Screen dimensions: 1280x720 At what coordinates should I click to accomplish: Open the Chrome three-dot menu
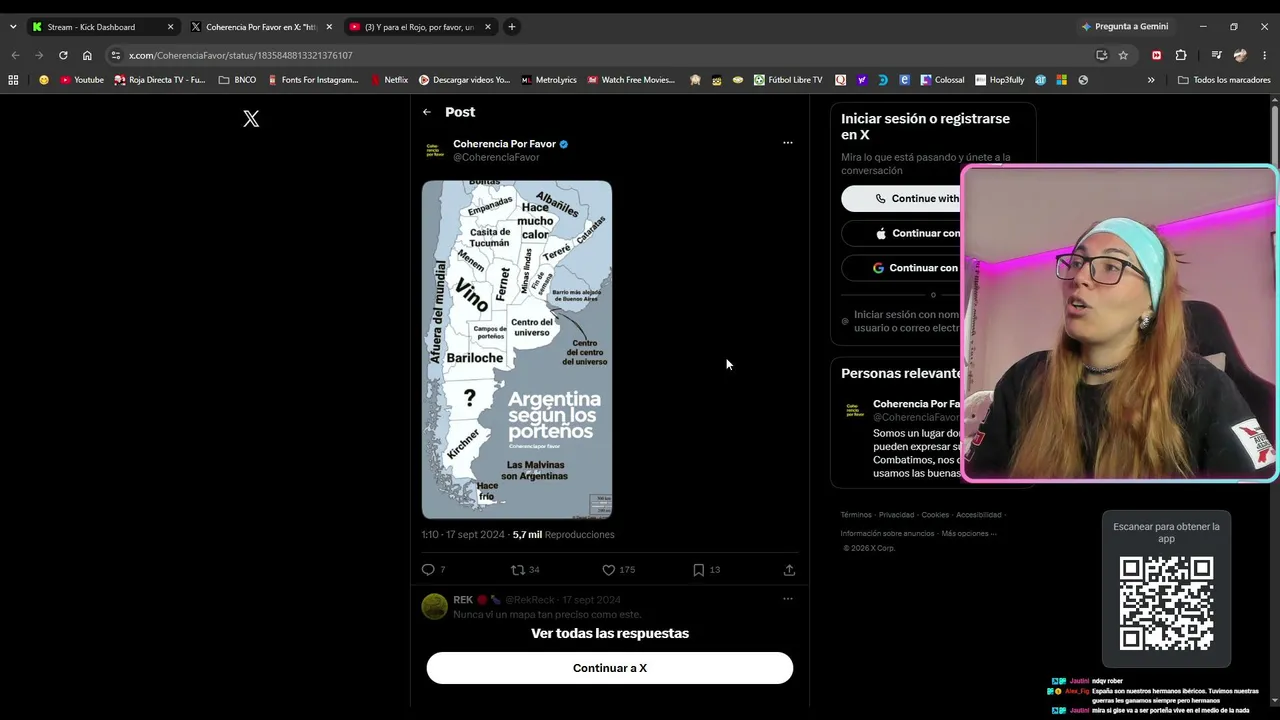coord(1265,55)
